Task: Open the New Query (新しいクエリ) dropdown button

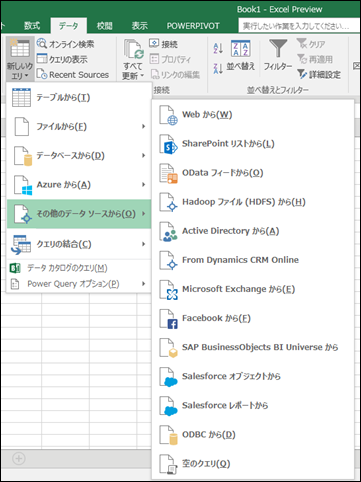Action: pos(20,59)
